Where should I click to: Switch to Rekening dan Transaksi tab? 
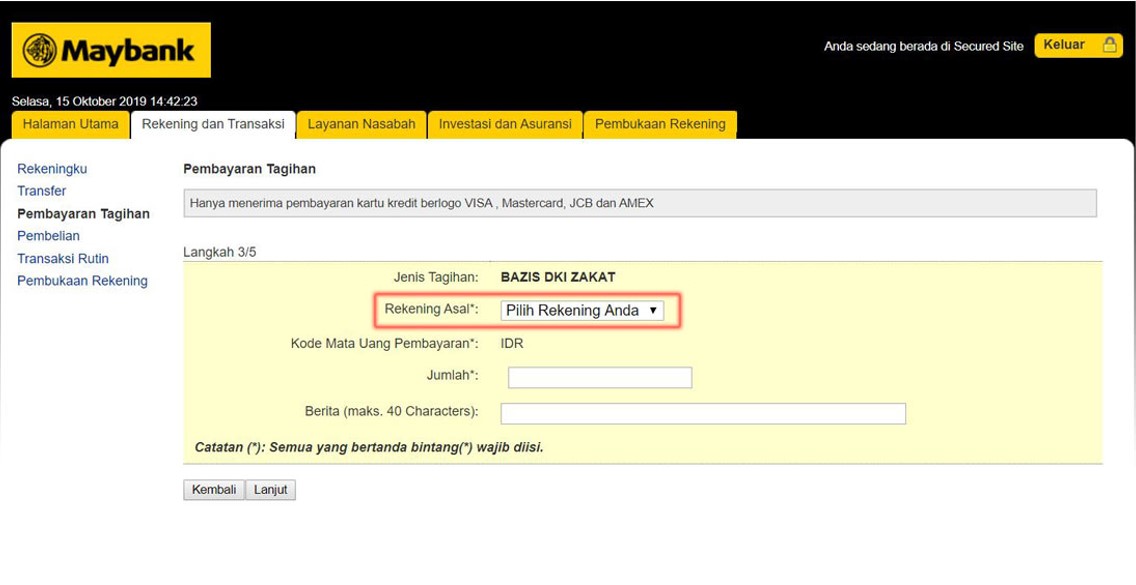213,124
